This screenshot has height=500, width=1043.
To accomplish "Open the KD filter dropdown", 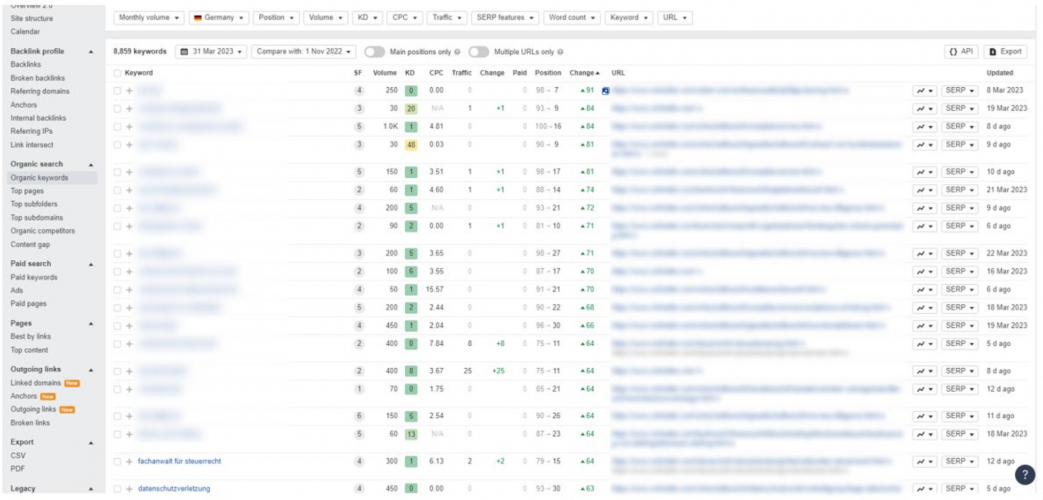I will click(x=367, y=18).
